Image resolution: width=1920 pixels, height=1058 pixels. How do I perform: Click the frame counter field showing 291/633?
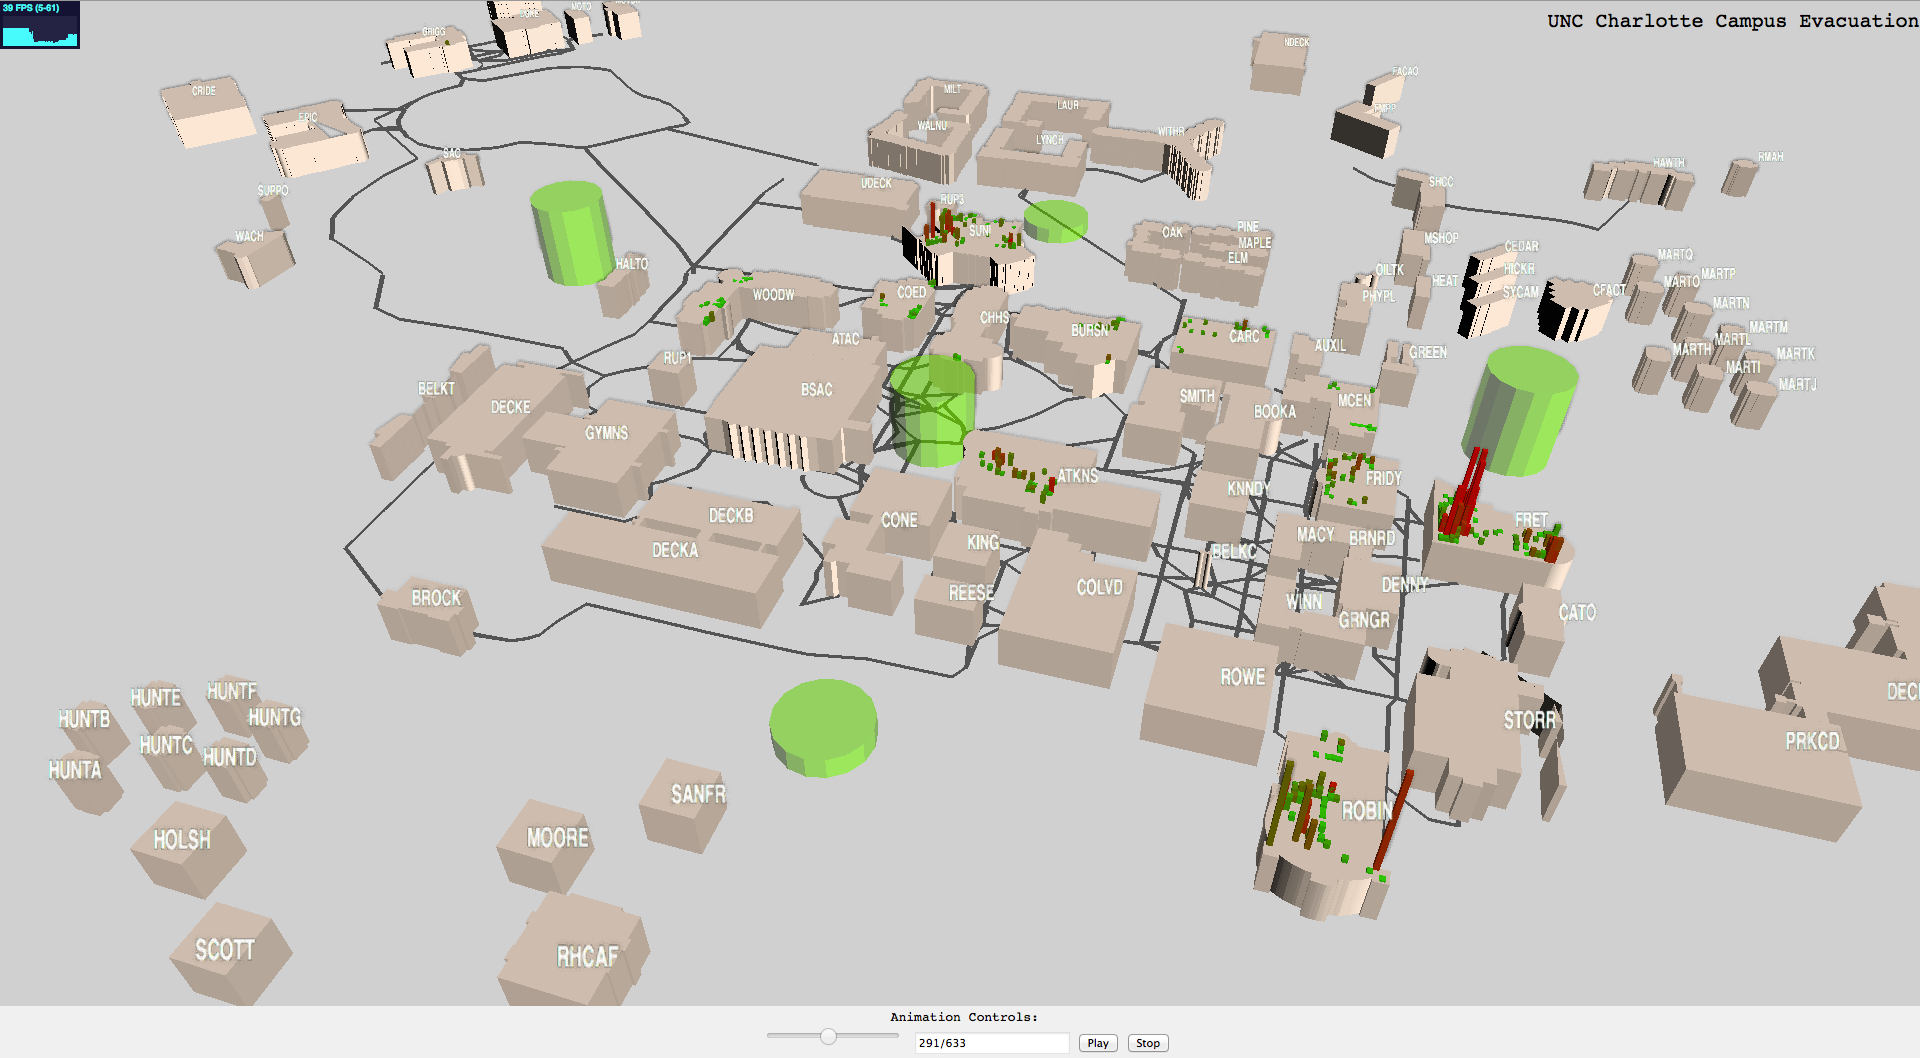tap(992, 1043)
